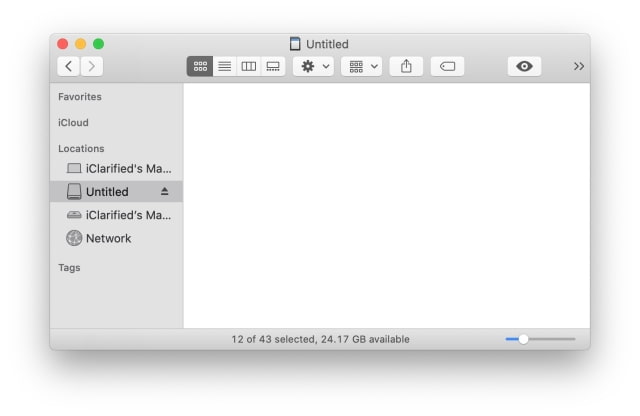Click the Tags sidebar heading

(x=69, y=267)
